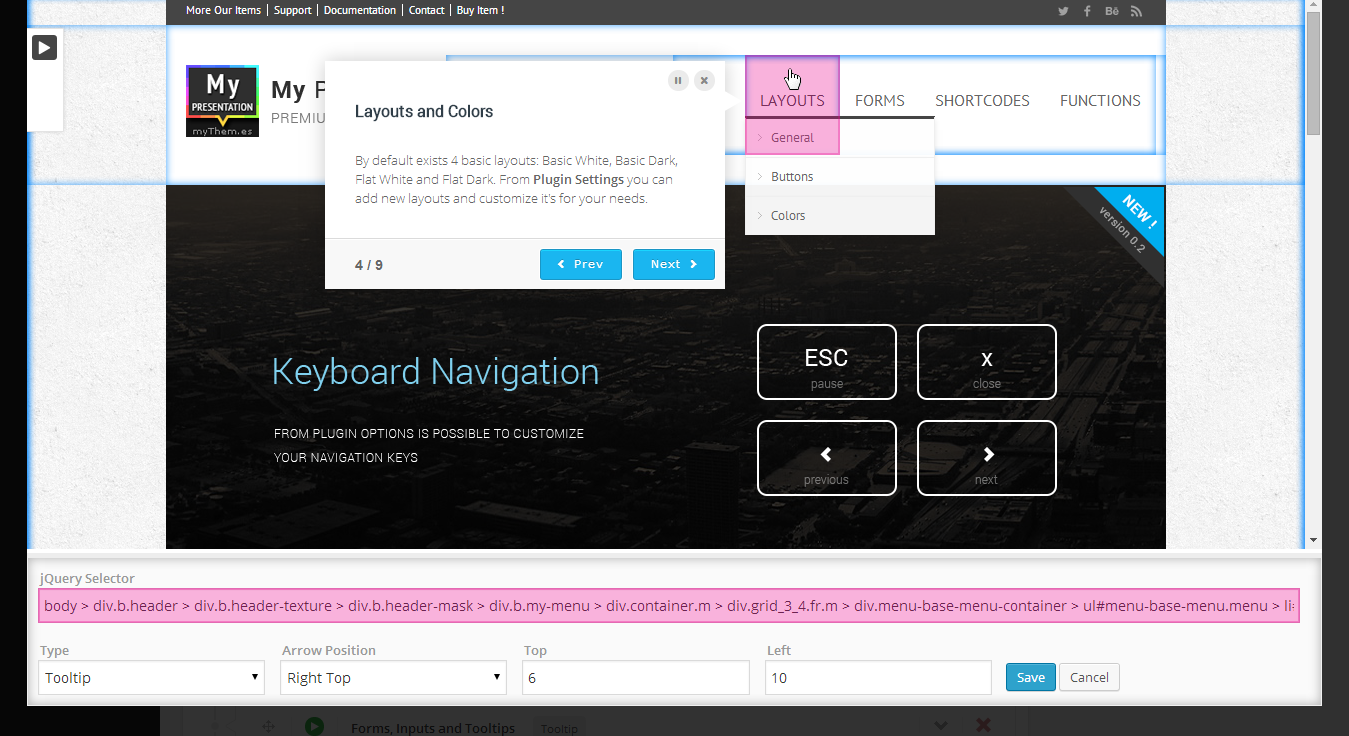Image resolution: width=1349 pixels, height=736 pixels.
Task: Open the FUNCTIONS menu
Action: coord(1100,100)
